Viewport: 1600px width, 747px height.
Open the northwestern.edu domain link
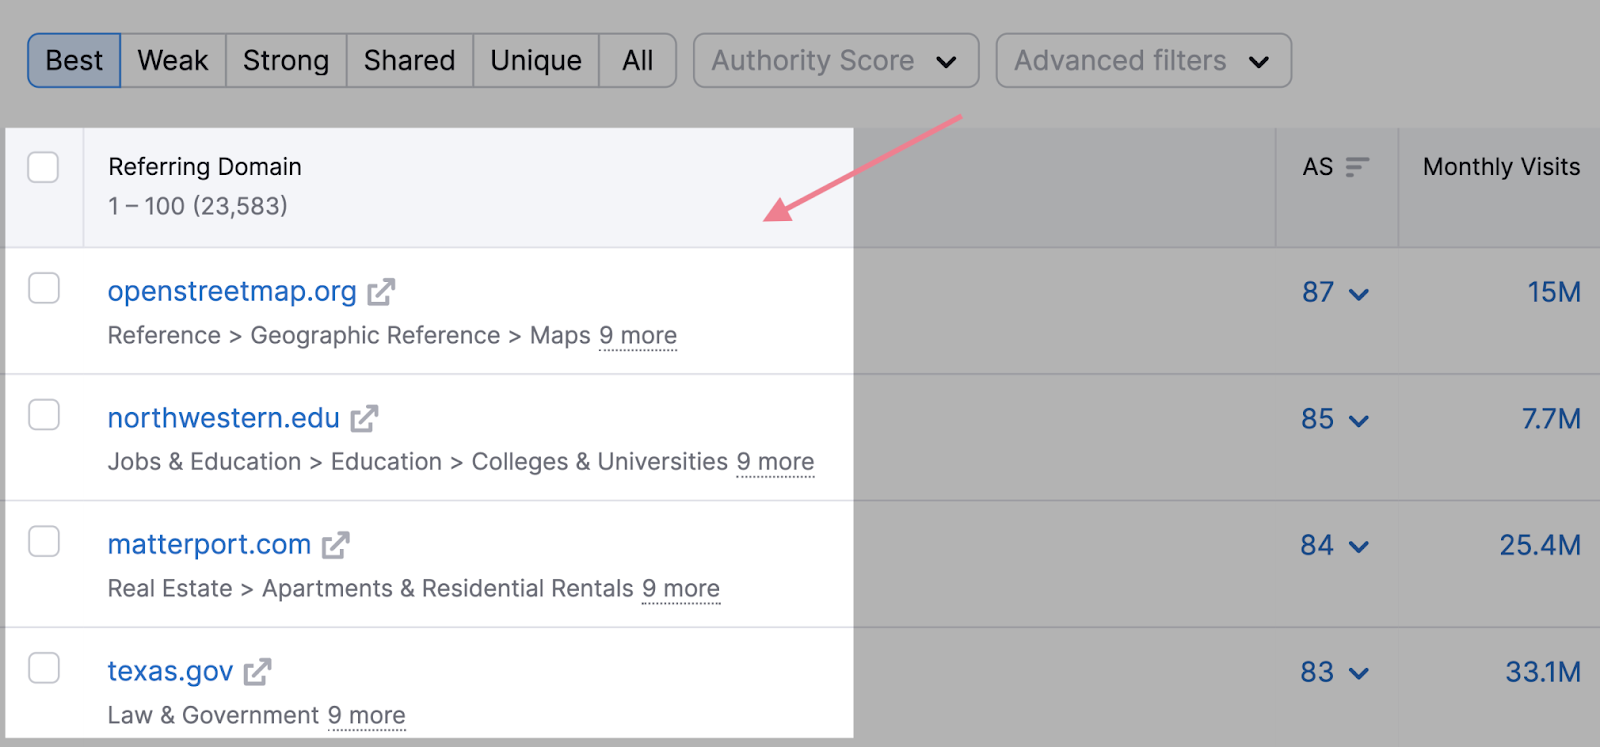tap(223, 418)
